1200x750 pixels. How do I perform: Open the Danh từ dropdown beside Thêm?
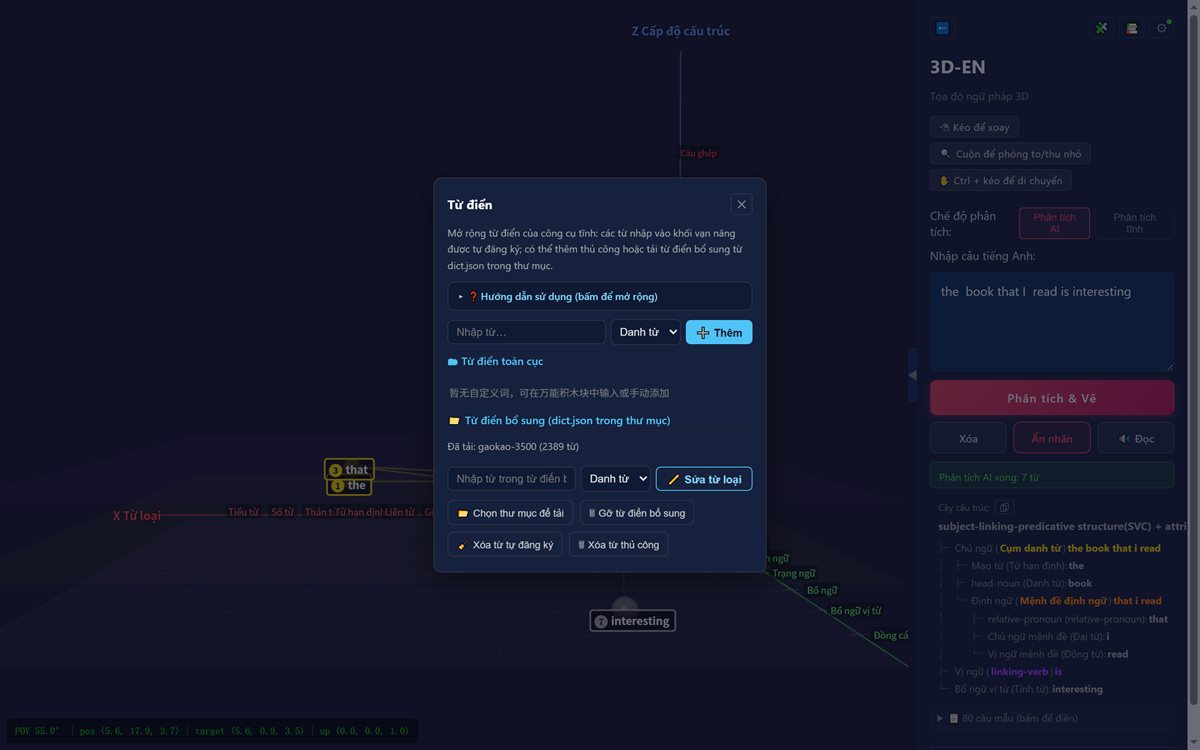pyautogui.click(x=646, y=332)
